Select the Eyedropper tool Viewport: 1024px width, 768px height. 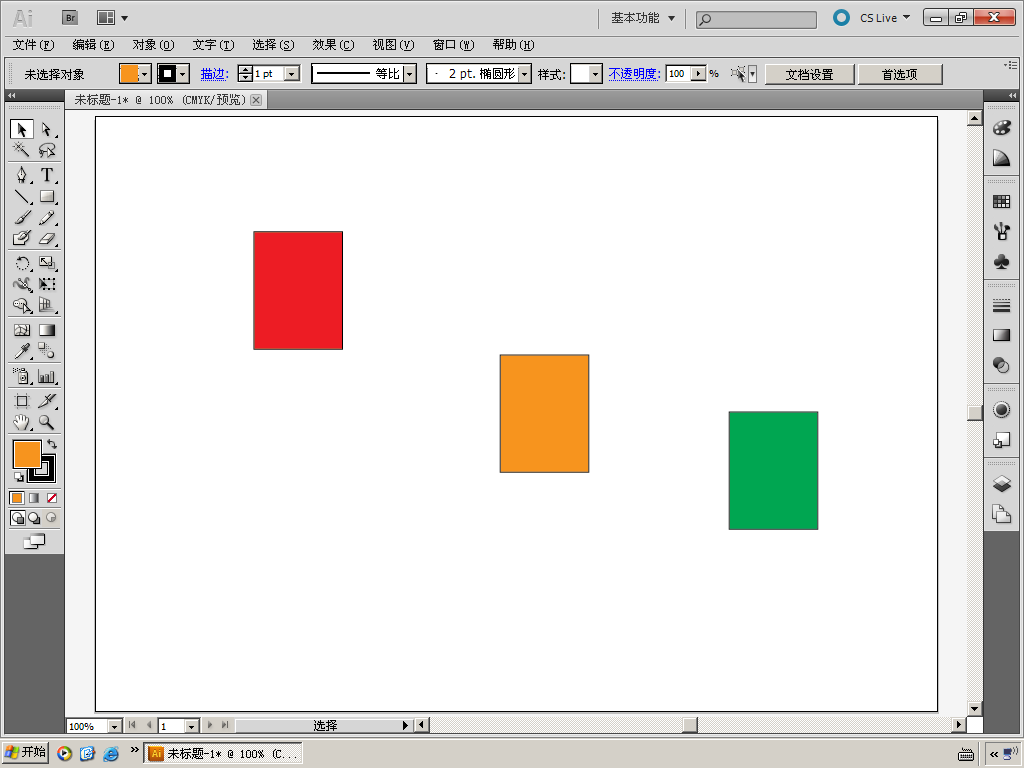pyautogui.click(x=22, y=351)
